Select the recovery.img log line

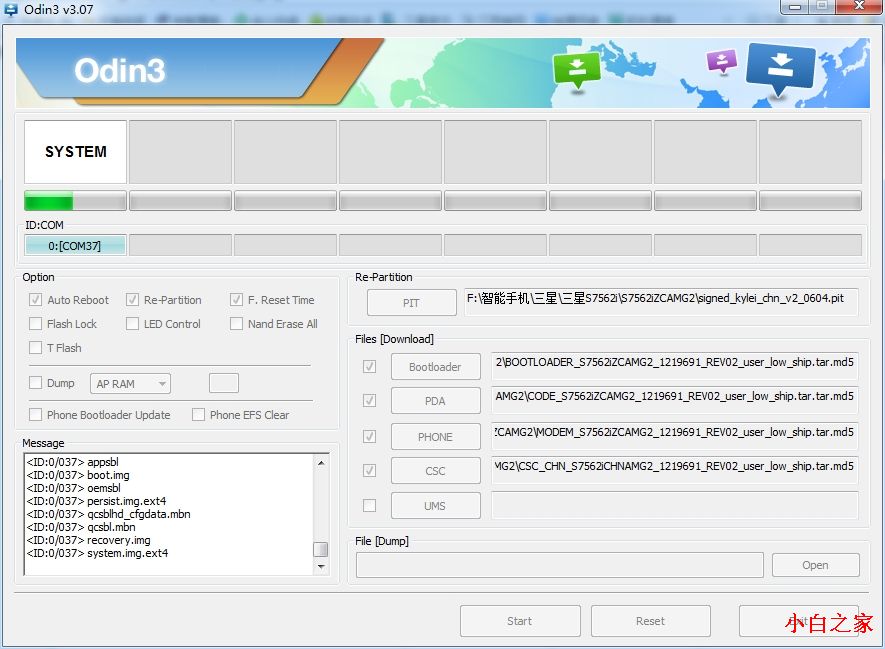(x=89, y=540)
